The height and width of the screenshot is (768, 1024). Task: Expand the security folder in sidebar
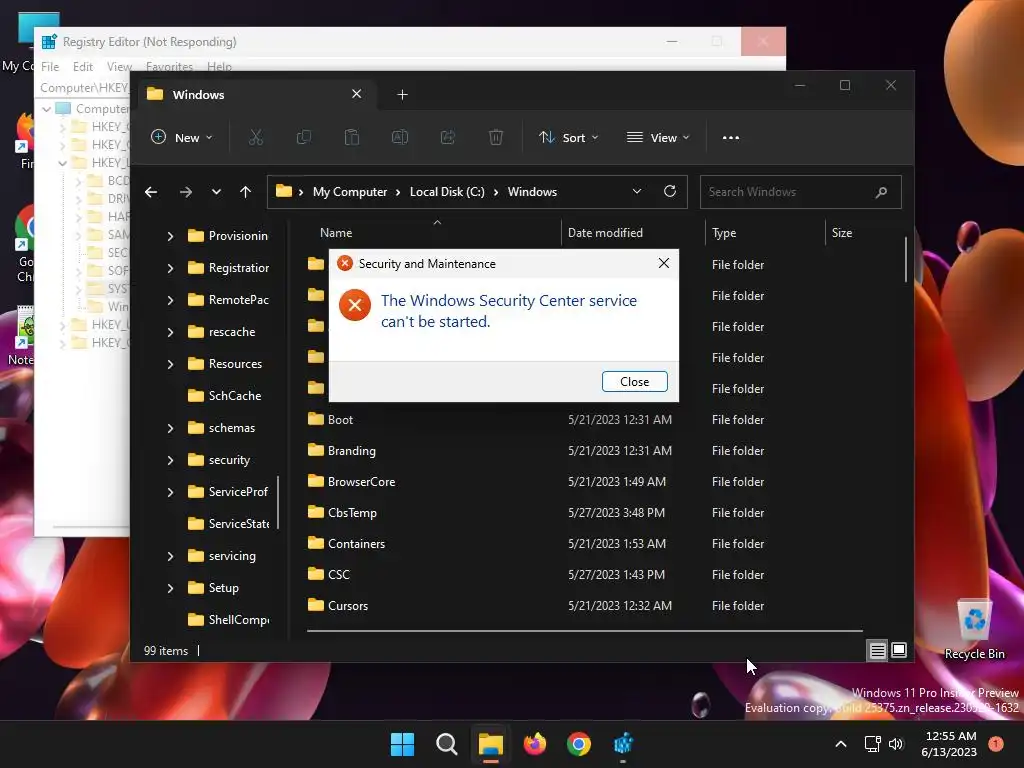pyautogui.click(x=170, y=460)
